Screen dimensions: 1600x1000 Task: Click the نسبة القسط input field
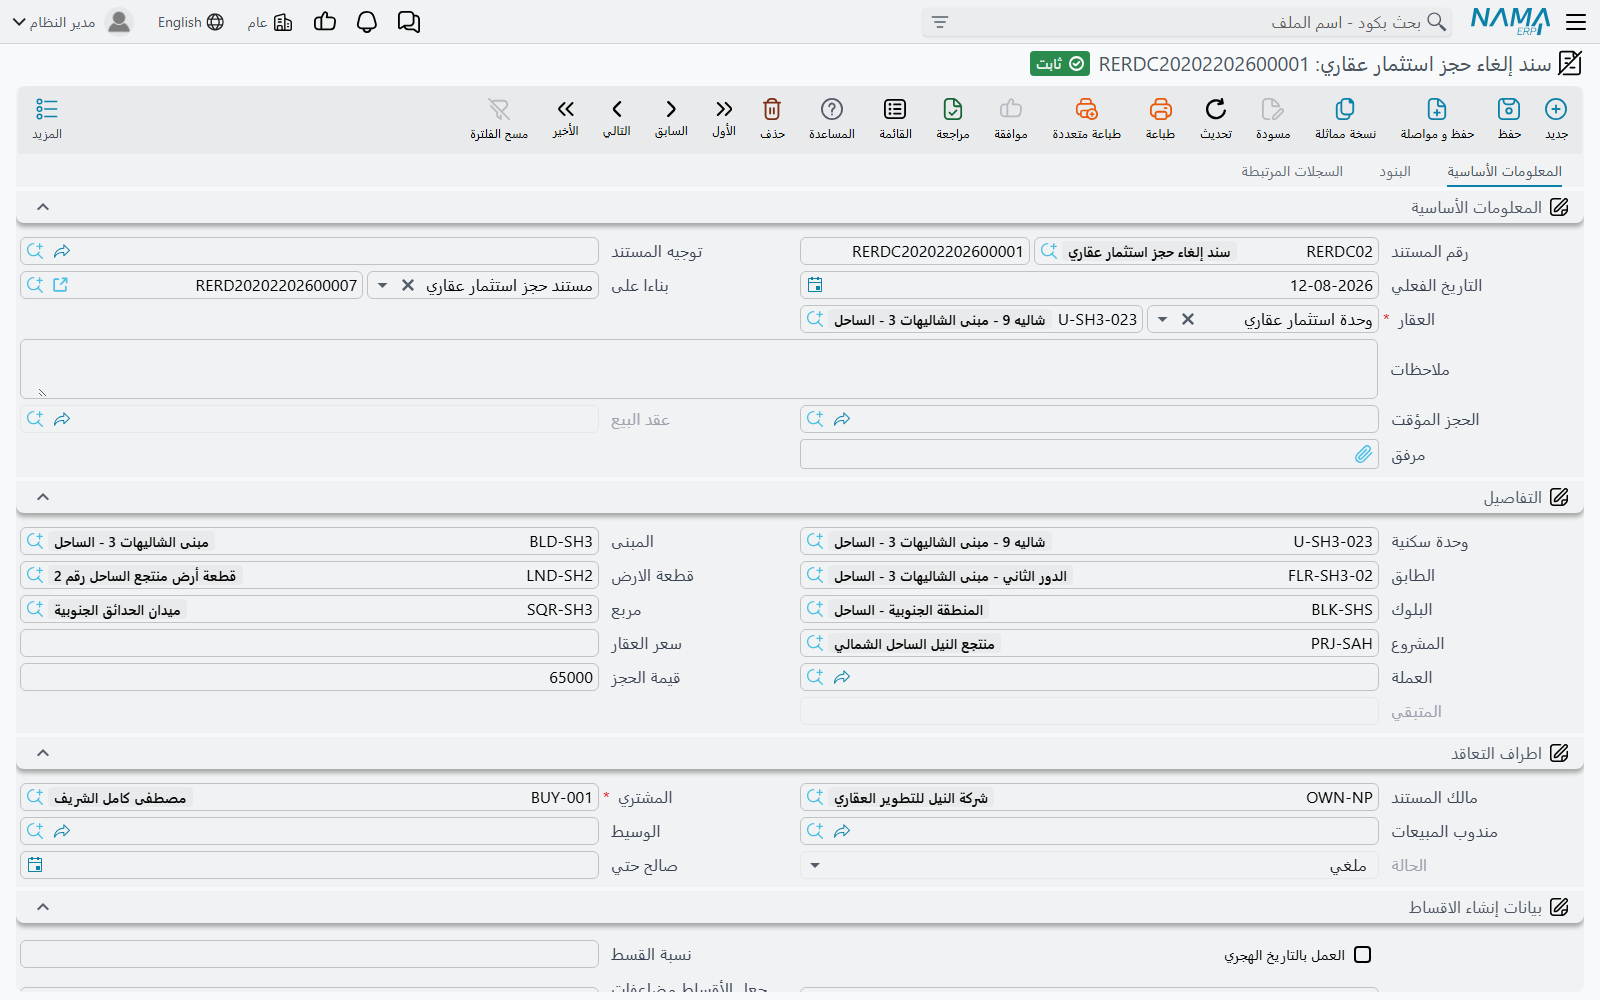[x=309, y=954]
